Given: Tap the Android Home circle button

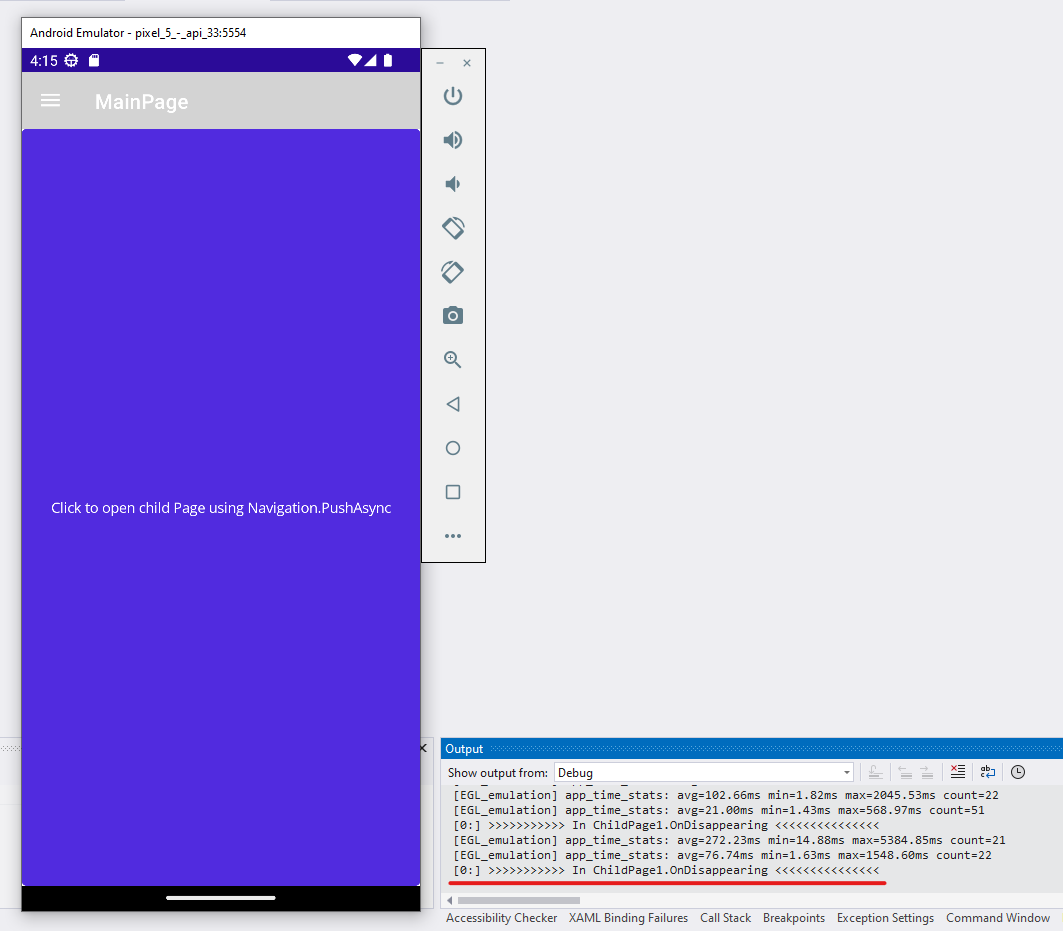Looking at the screenshot, I should 452,448.
